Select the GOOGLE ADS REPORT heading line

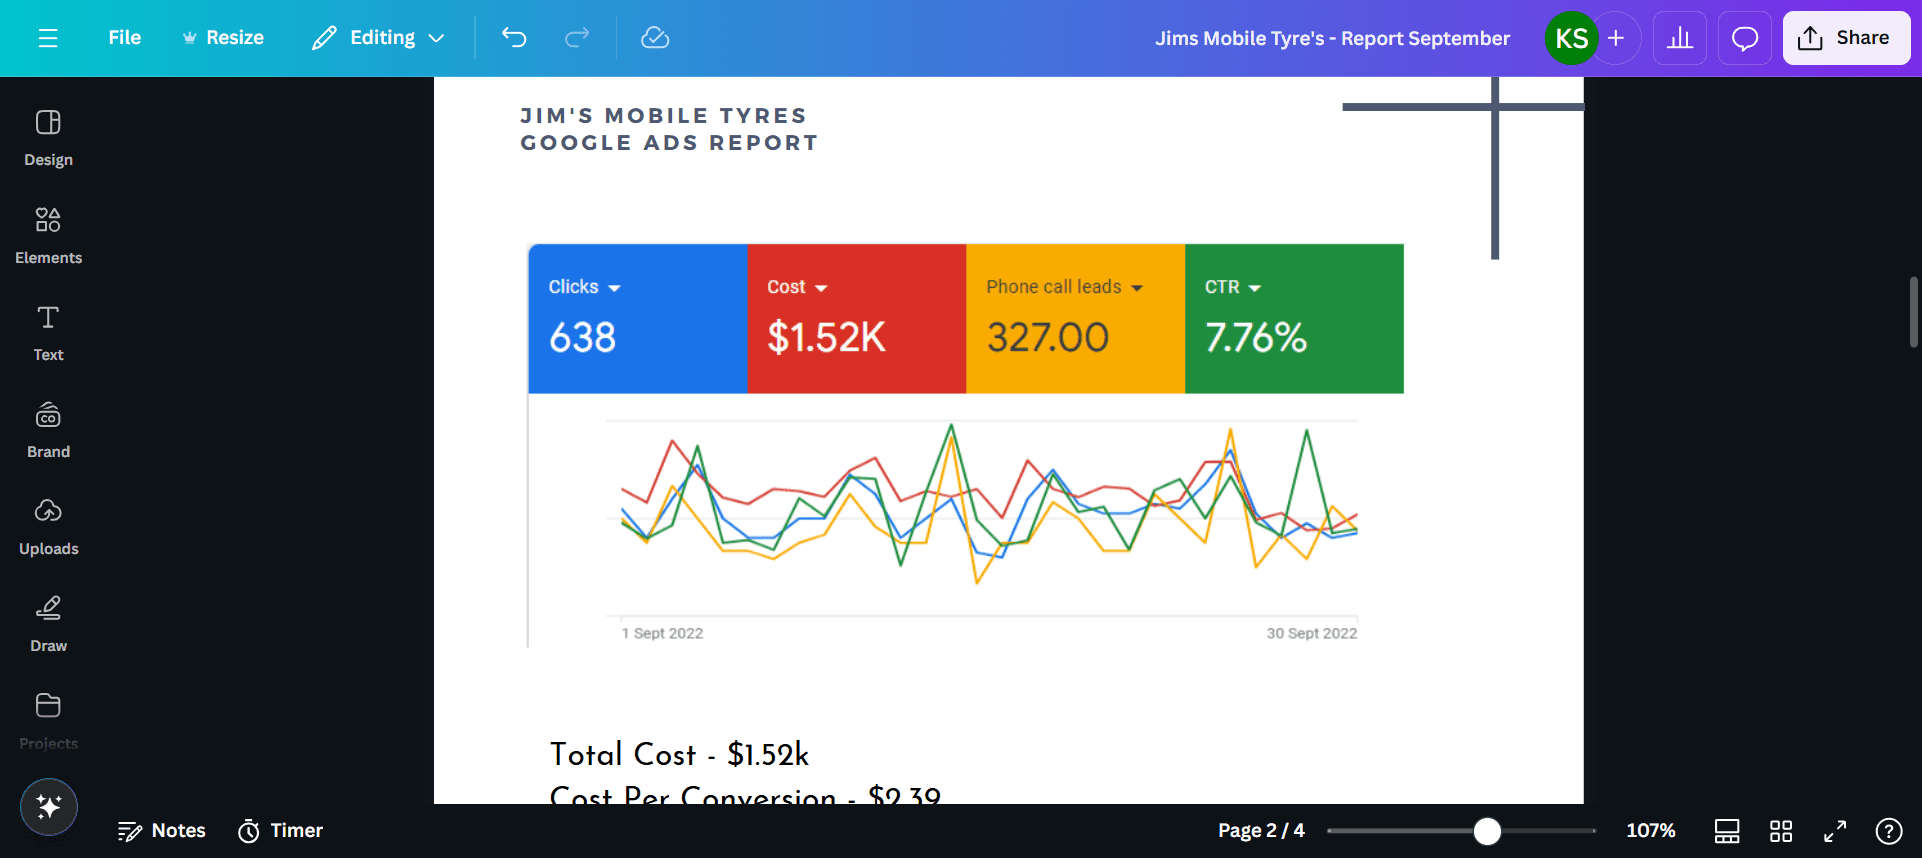tap(669, 143)
